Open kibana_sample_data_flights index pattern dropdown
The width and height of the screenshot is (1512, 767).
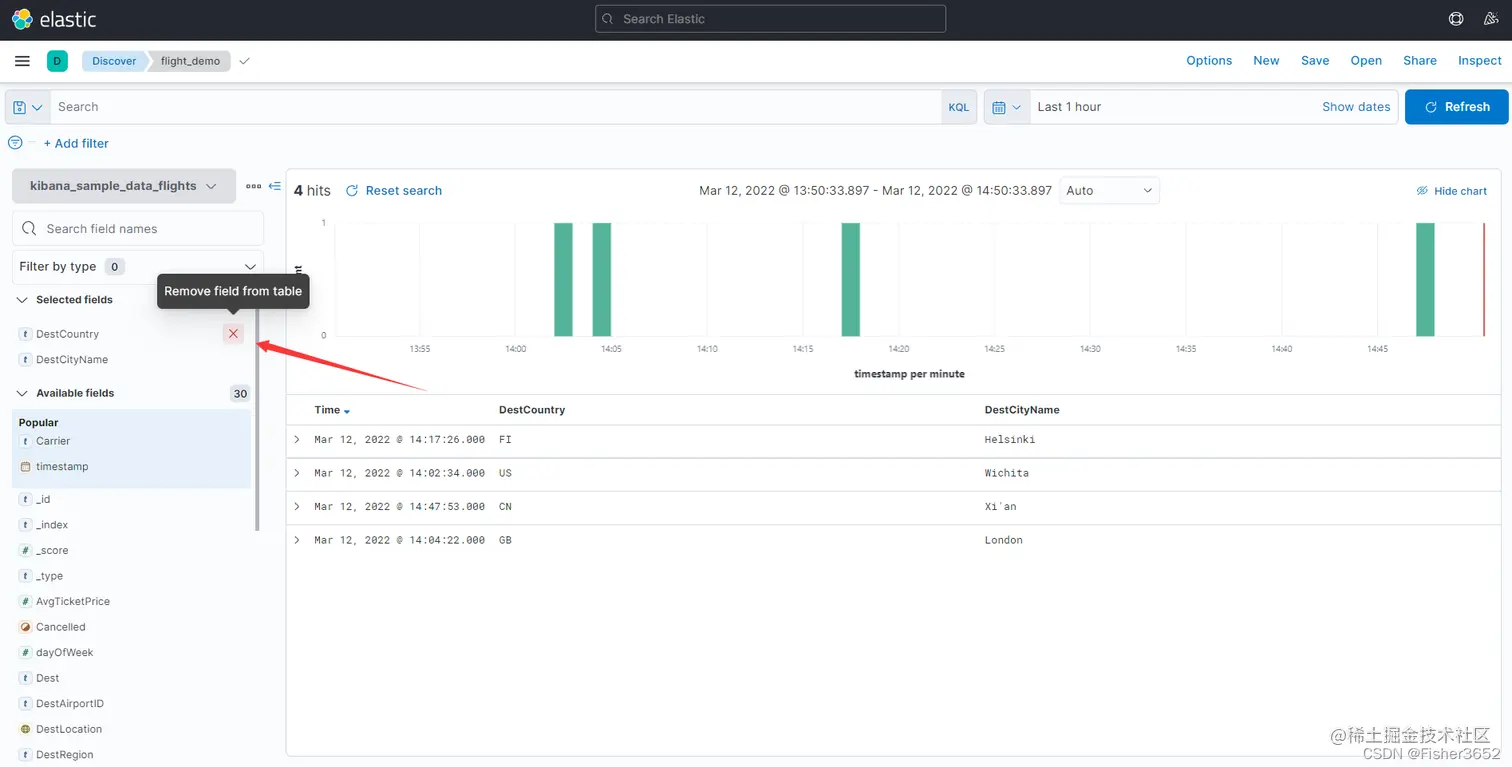pyautogui.click(x=124, y=186)
